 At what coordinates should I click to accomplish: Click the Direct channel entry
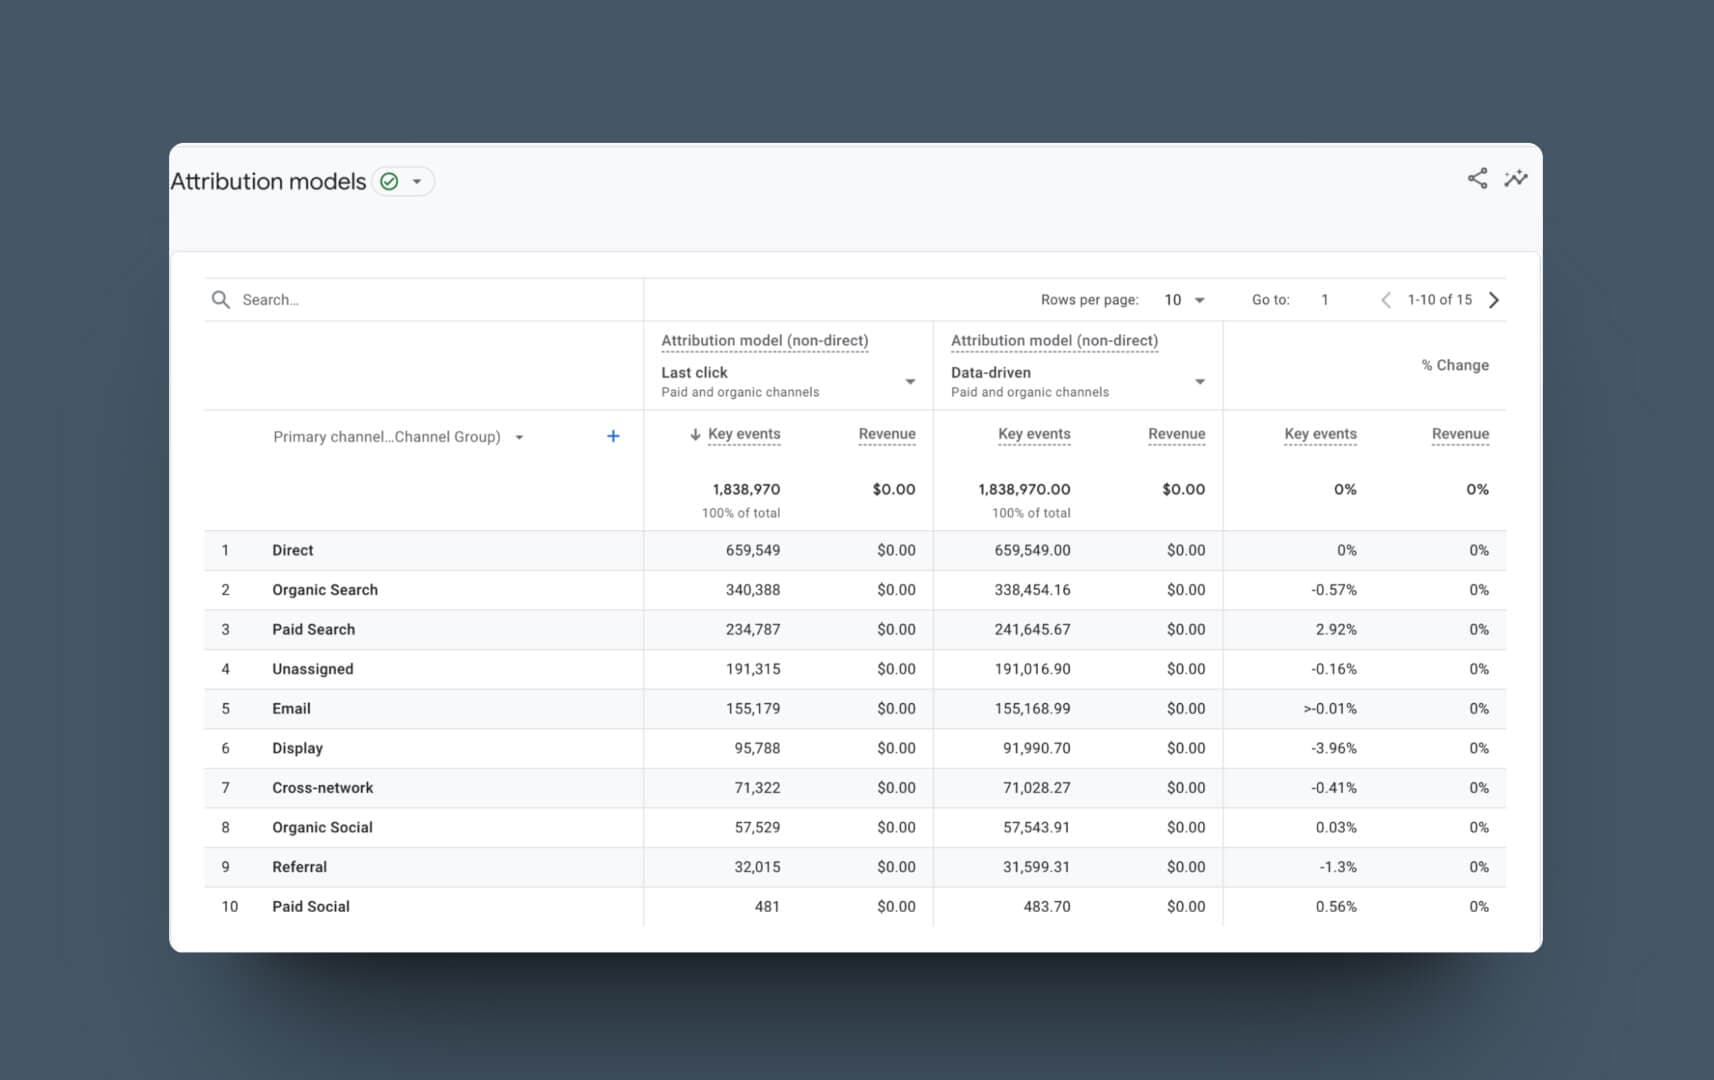pos(292,550)
